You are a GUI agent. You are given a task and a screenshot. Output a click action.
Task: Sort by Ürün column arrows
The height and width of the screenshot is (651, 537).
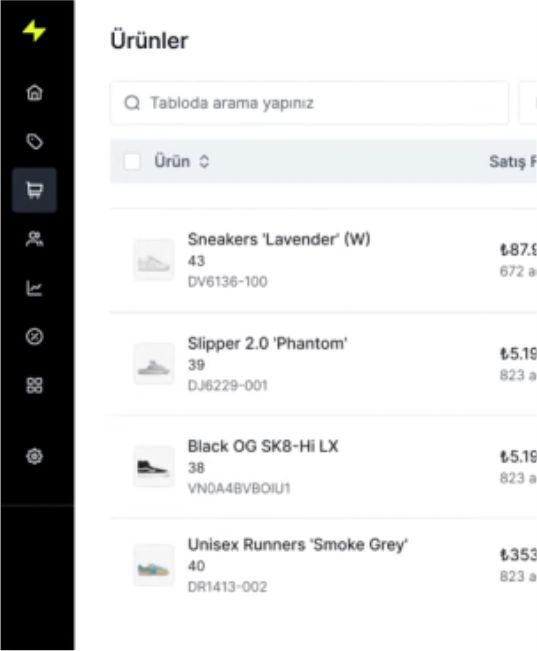[204, 161]
